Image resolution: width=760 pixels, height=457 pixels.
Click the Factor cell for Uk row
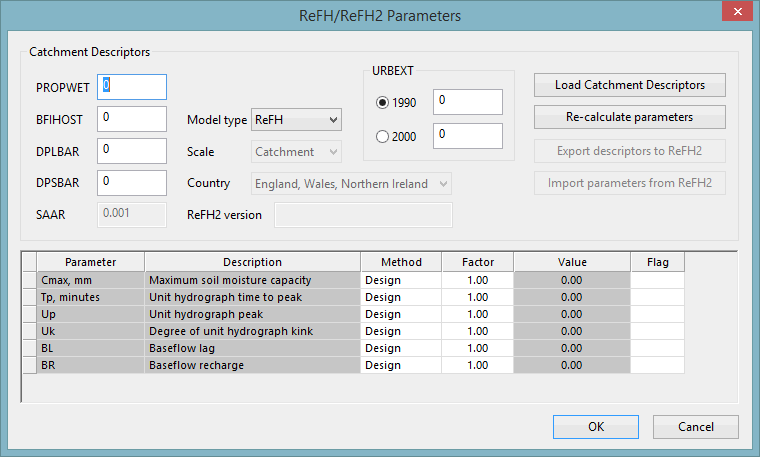[476, 331]
